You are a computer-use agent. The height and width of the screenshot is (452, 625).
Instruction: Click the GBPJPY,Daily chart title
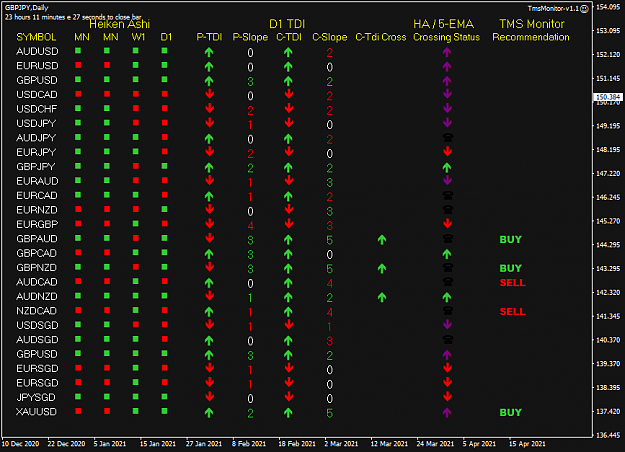point(27,8)
